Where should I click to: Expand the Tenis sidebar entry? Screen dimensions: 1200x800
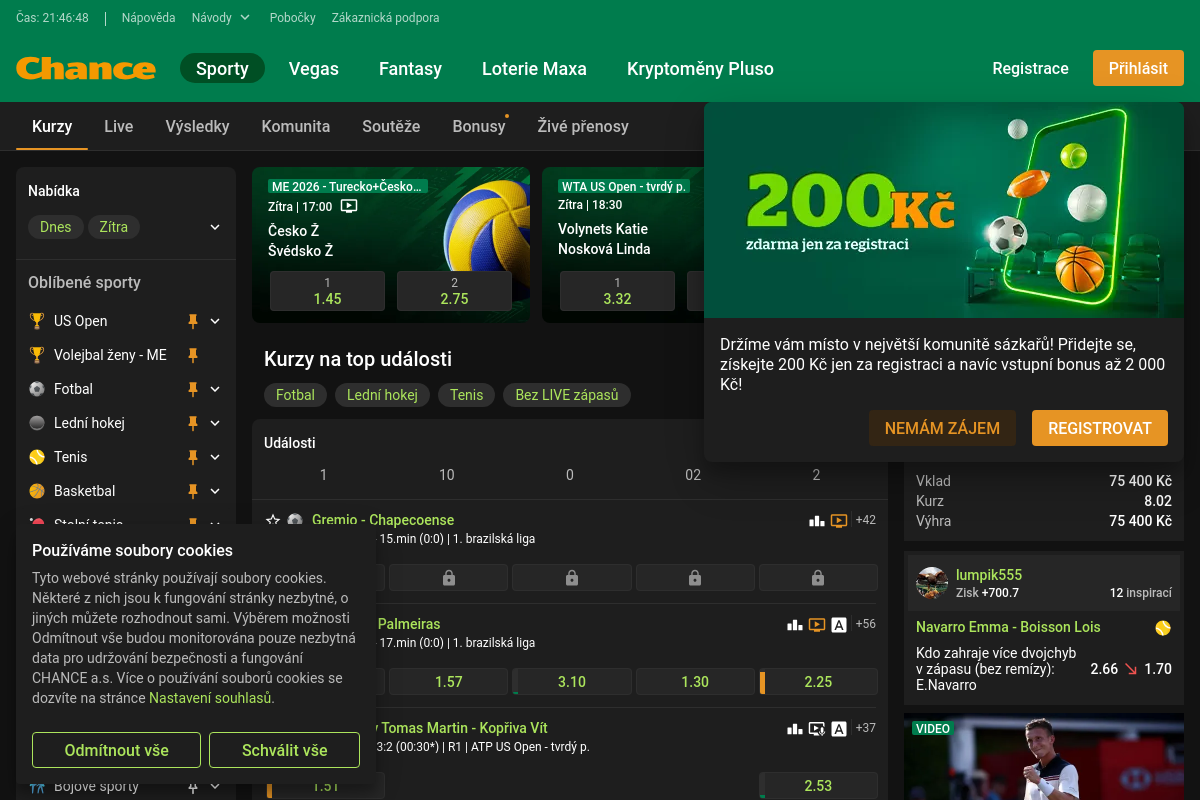coord(215,457)
